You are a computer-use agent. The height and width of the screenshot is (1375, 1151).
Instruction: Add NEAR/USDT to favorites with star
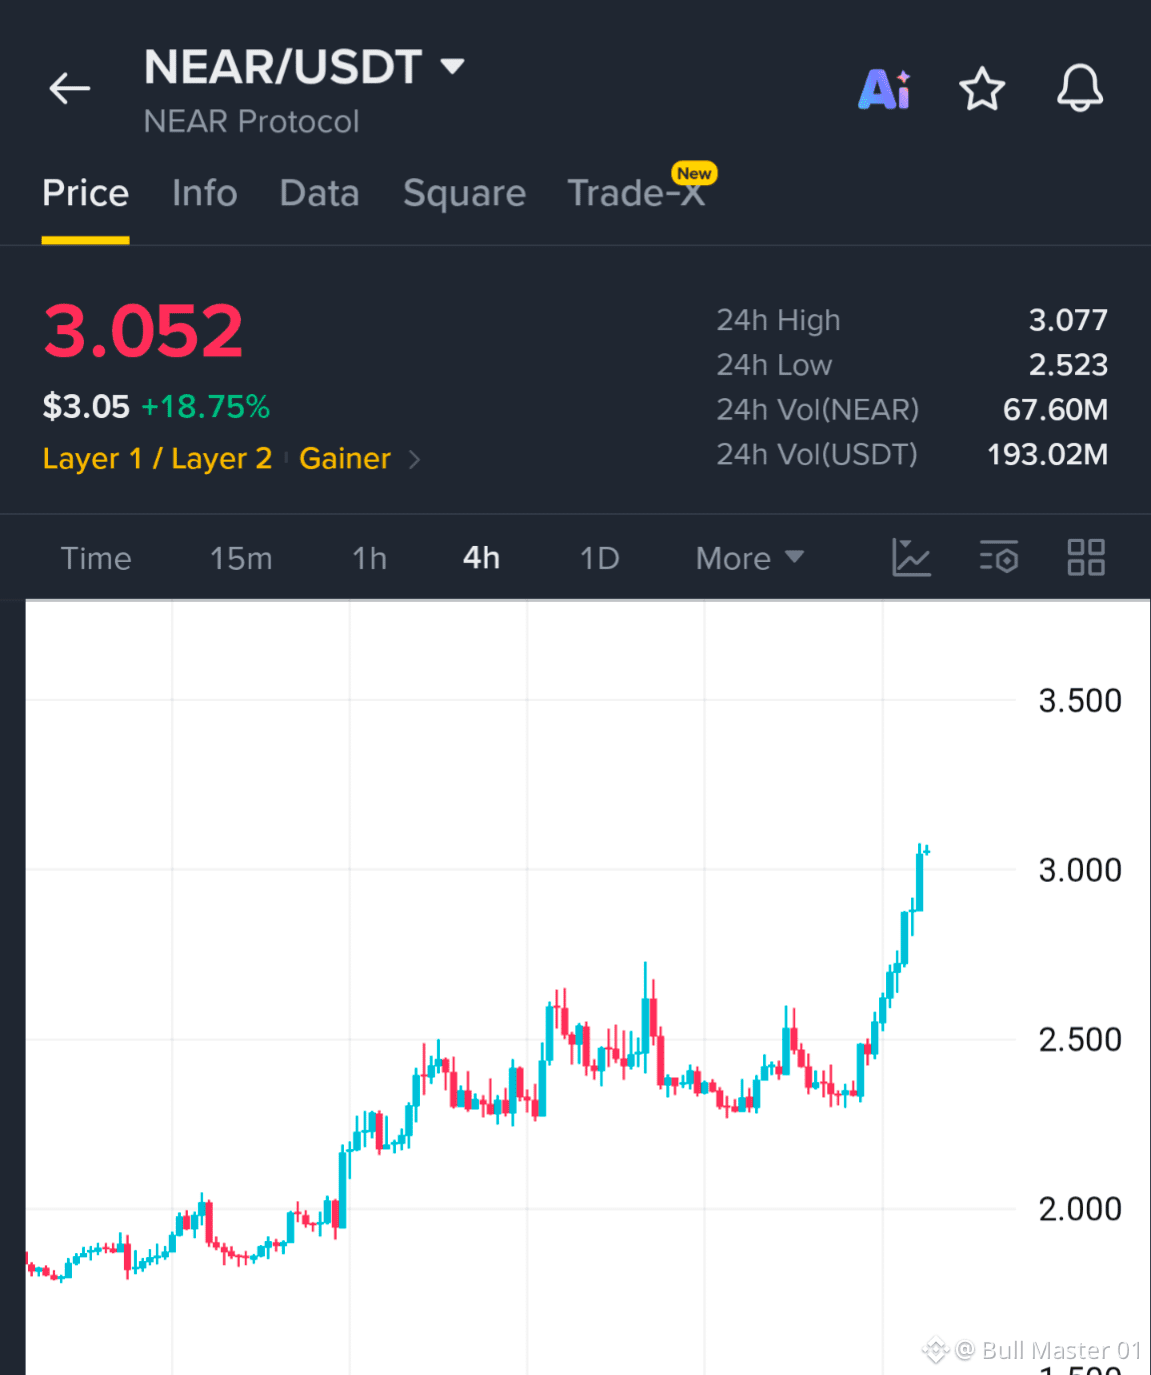982,89
